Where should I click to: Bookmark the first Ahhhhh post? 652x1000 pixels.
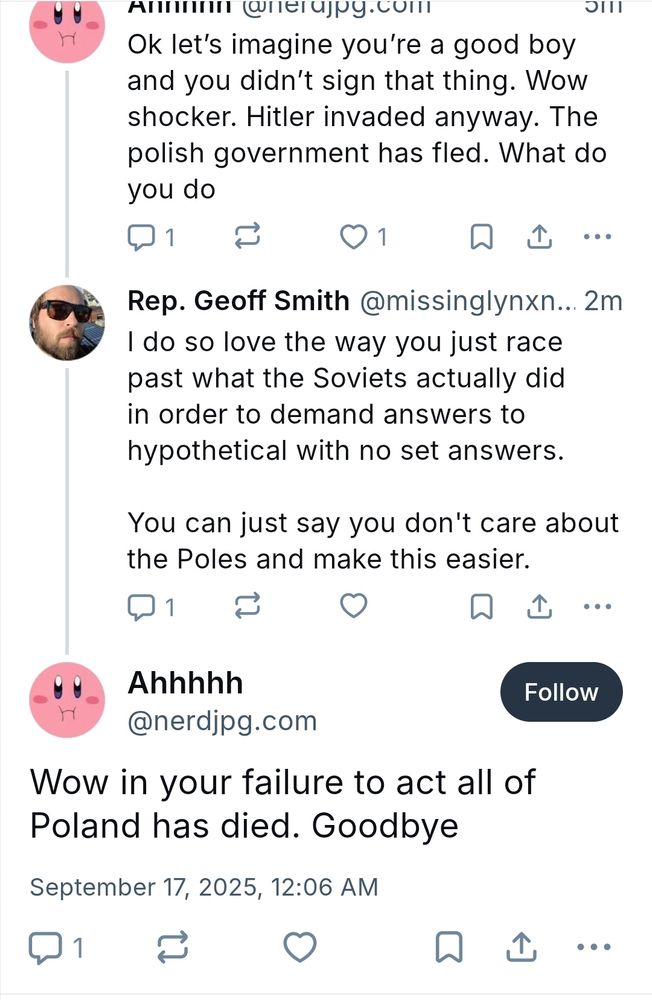pos(482,237)
